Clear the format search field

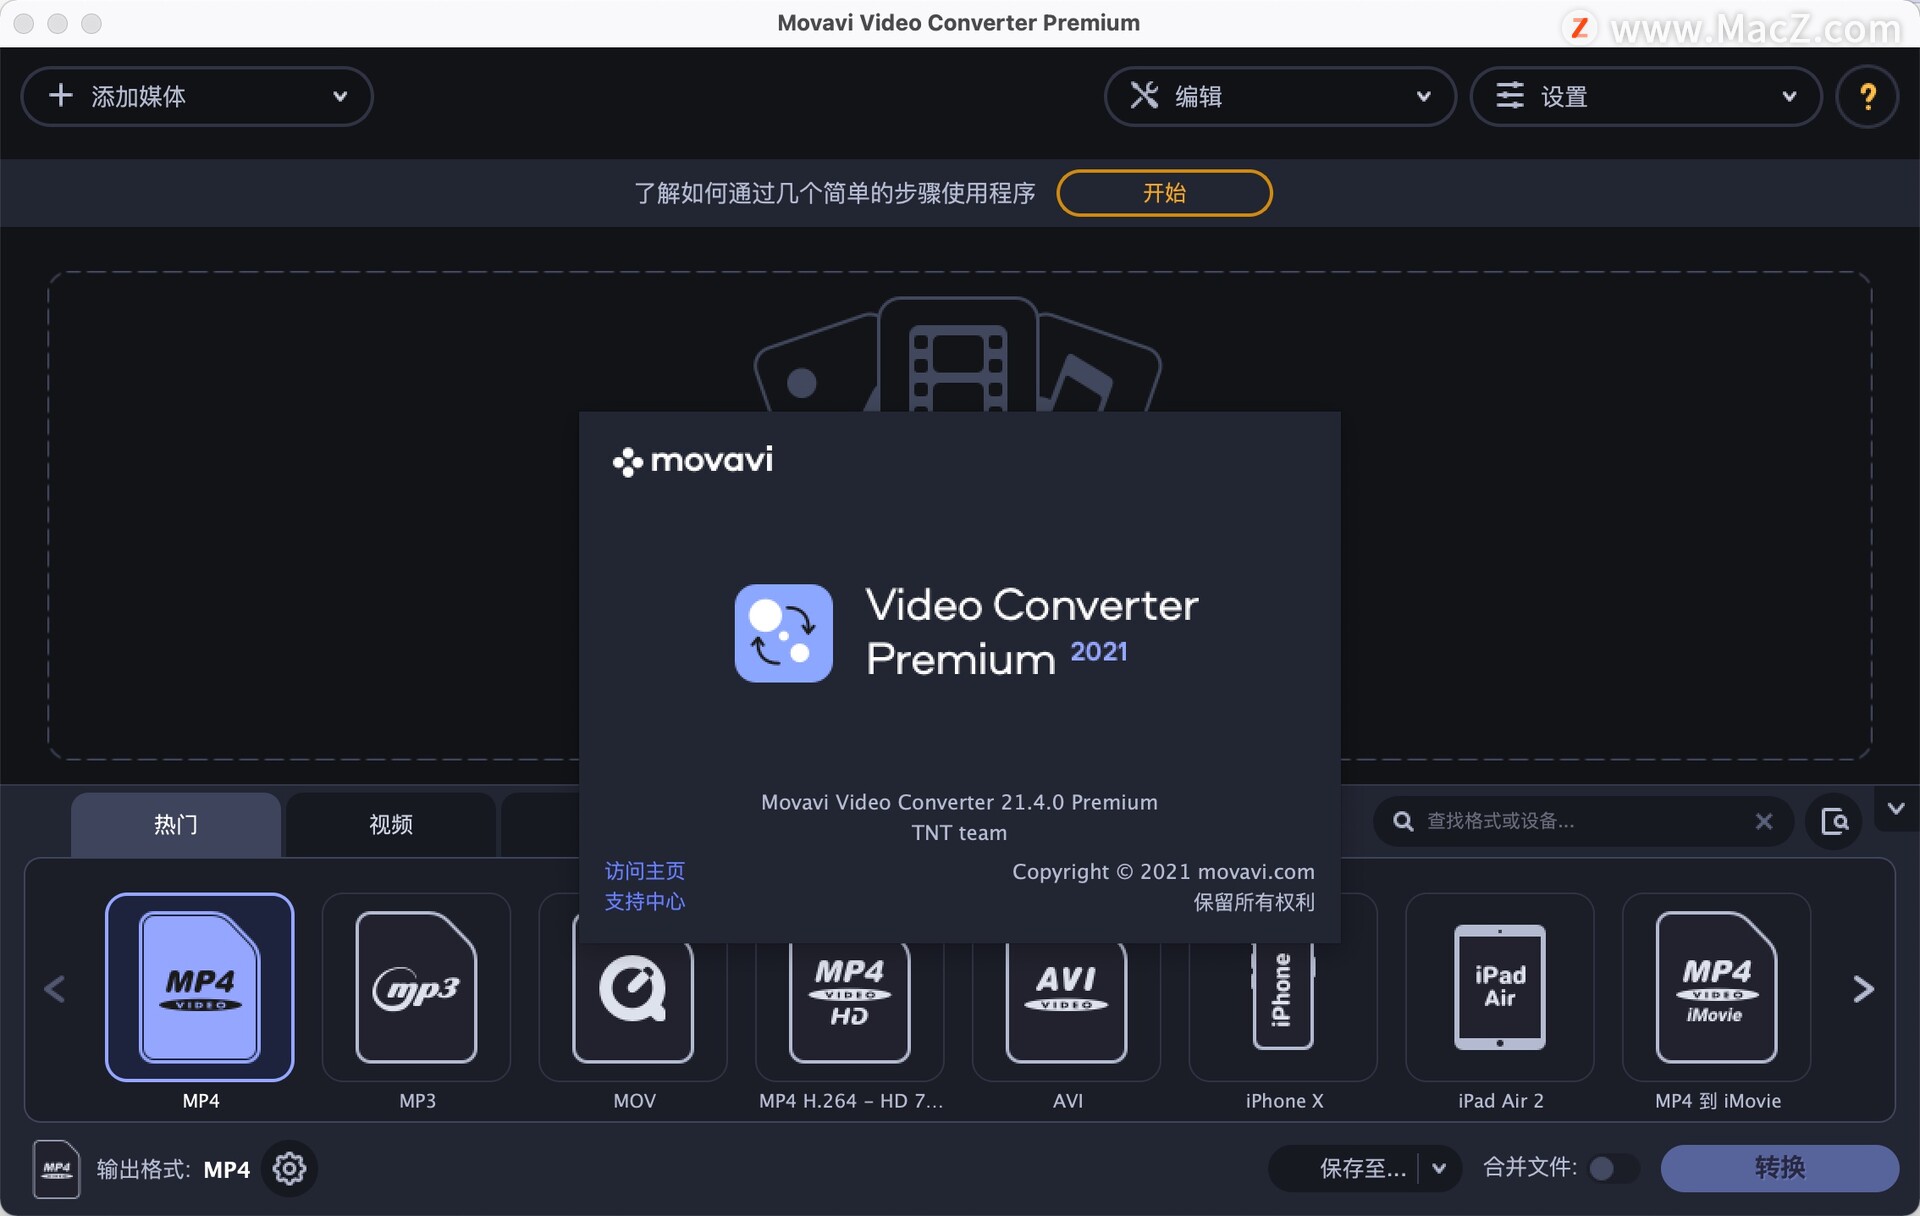pos(1764,821)
